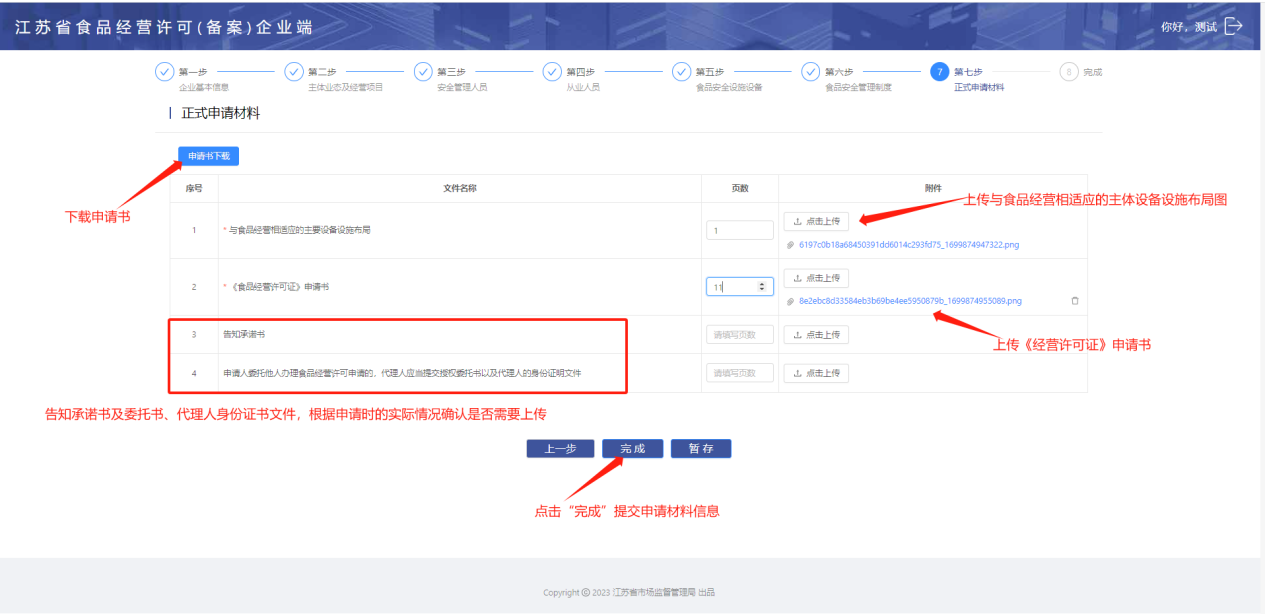The image size is (1265, 614).
Task: Click step 3 checkmark icon 安全管理人员
Action: coord(423,72)
